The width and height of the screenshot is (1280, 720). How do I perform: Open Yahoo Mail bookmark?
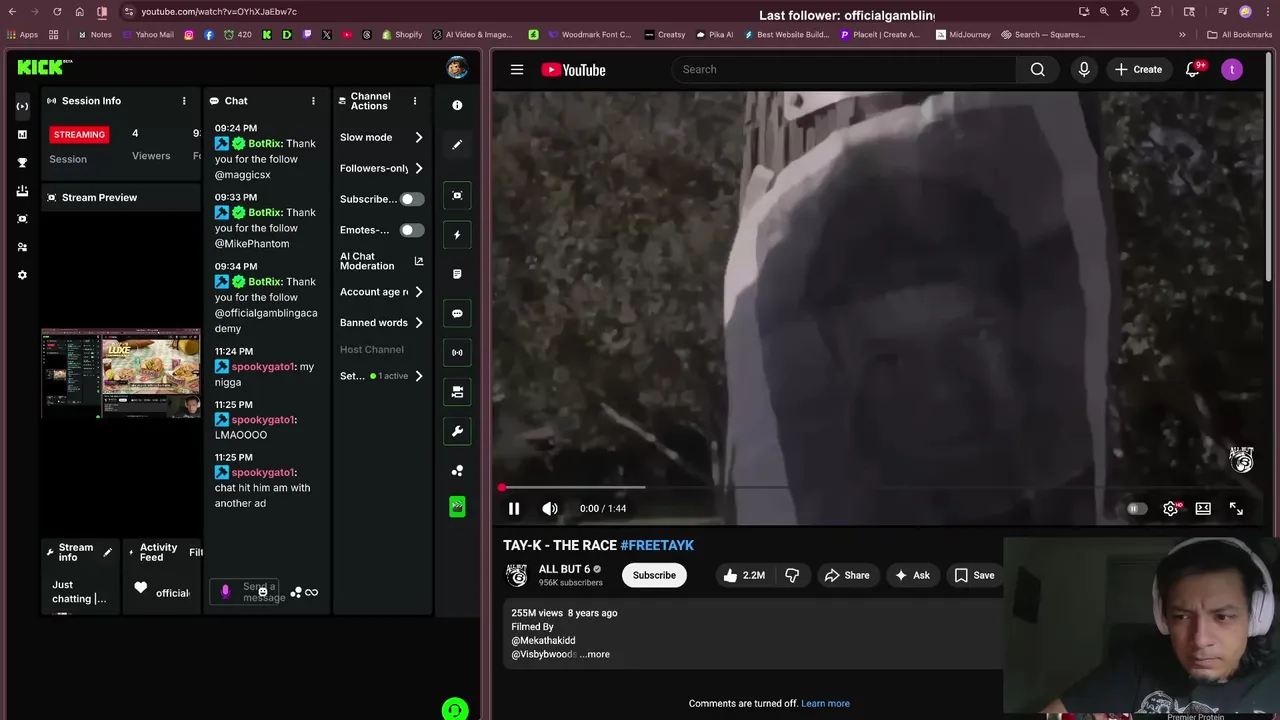(146, 34)
